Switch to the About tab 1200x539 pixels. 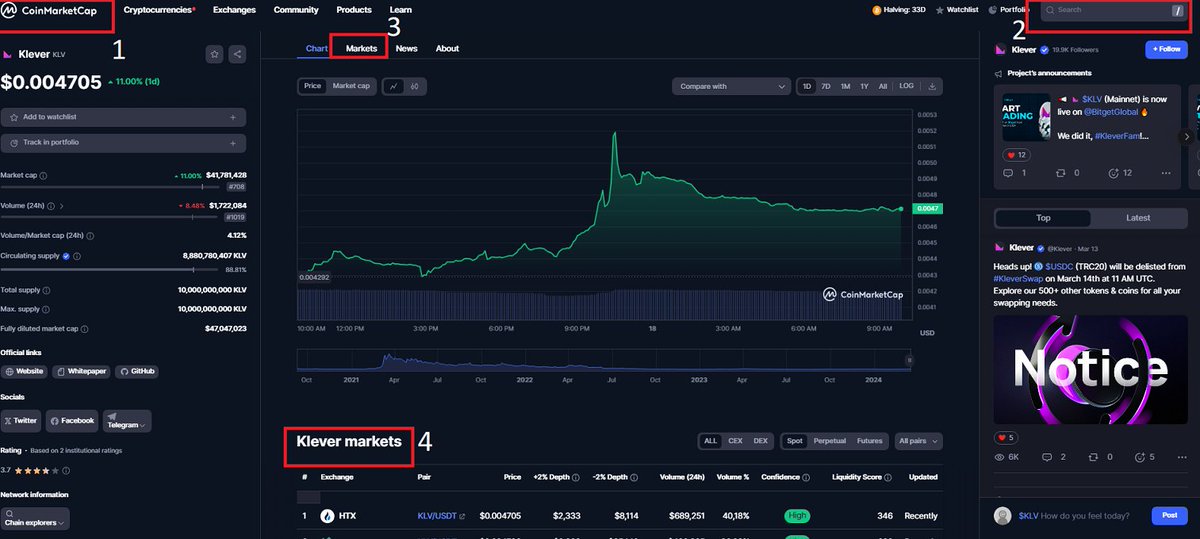[x=447, y=48]
